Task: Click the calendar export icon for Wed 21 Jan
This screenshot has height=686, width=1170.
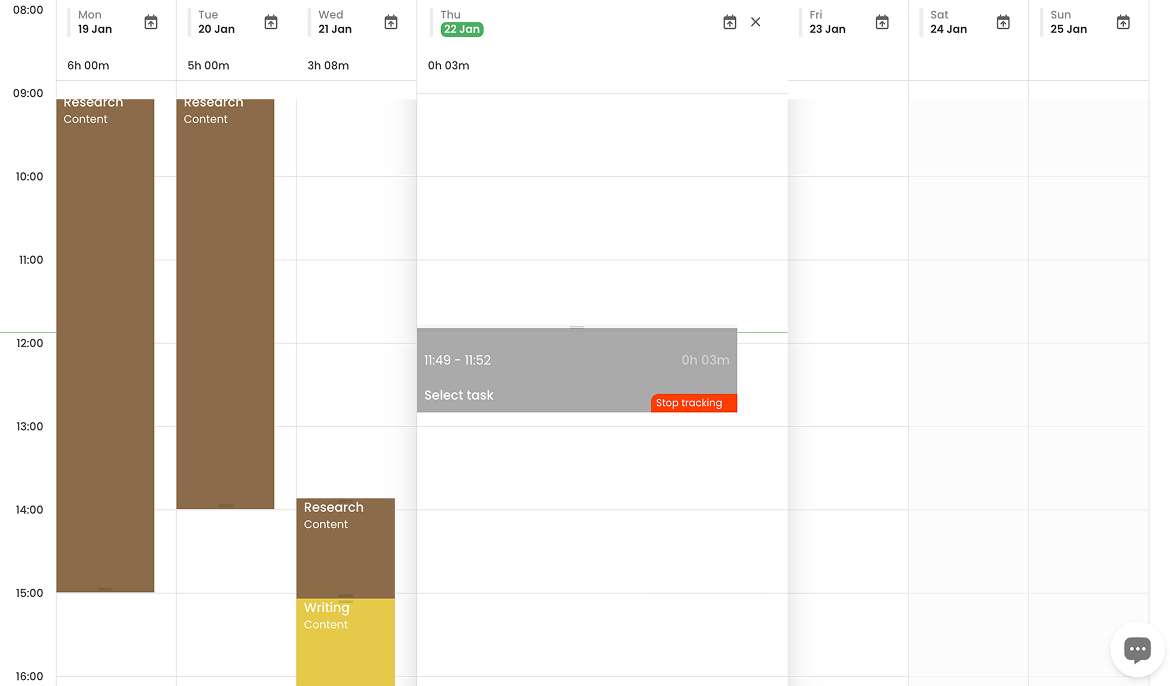Action: tap(390, 21)
